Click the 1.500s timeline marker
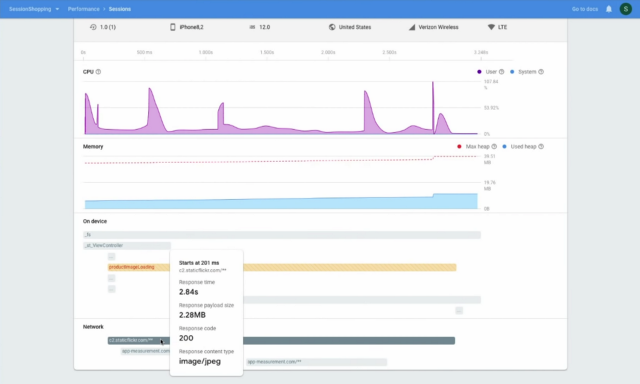Image resolution: width=640 pixels, height=384 pixels. pos(267,52)
